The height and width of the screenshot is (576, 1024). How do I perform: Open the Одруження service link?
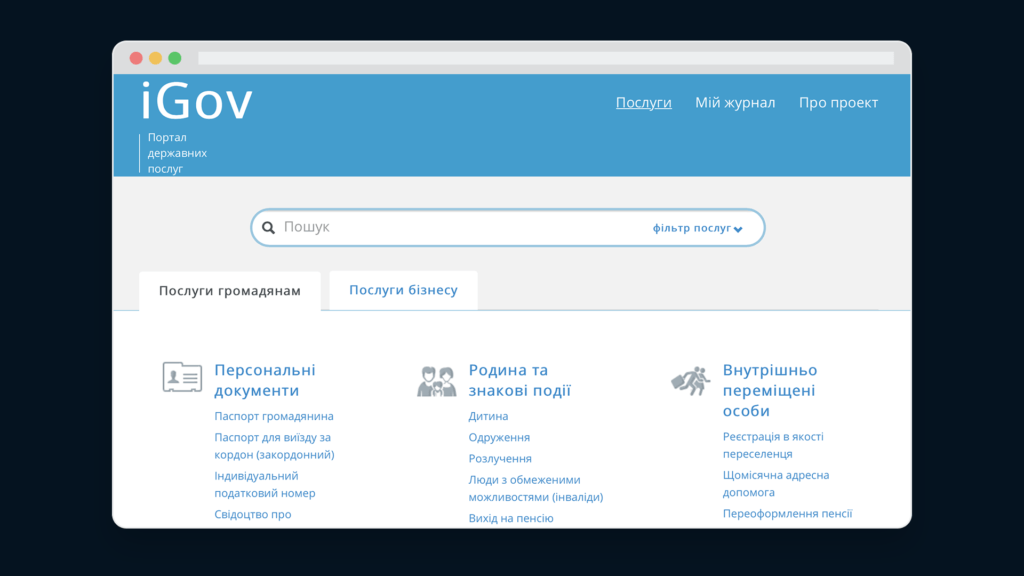(x=499, y=438)
